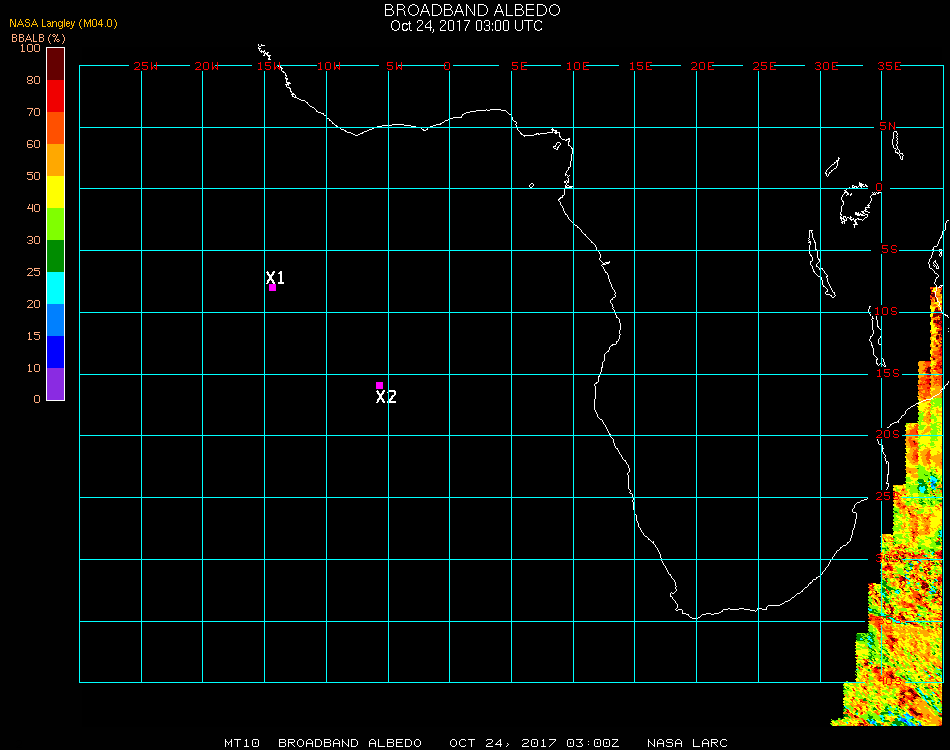This screenshot has height=750, width=950.
Task: Click the 'OCT 24, 2017 03:00Z' footer text
Action: coord(534,743)
